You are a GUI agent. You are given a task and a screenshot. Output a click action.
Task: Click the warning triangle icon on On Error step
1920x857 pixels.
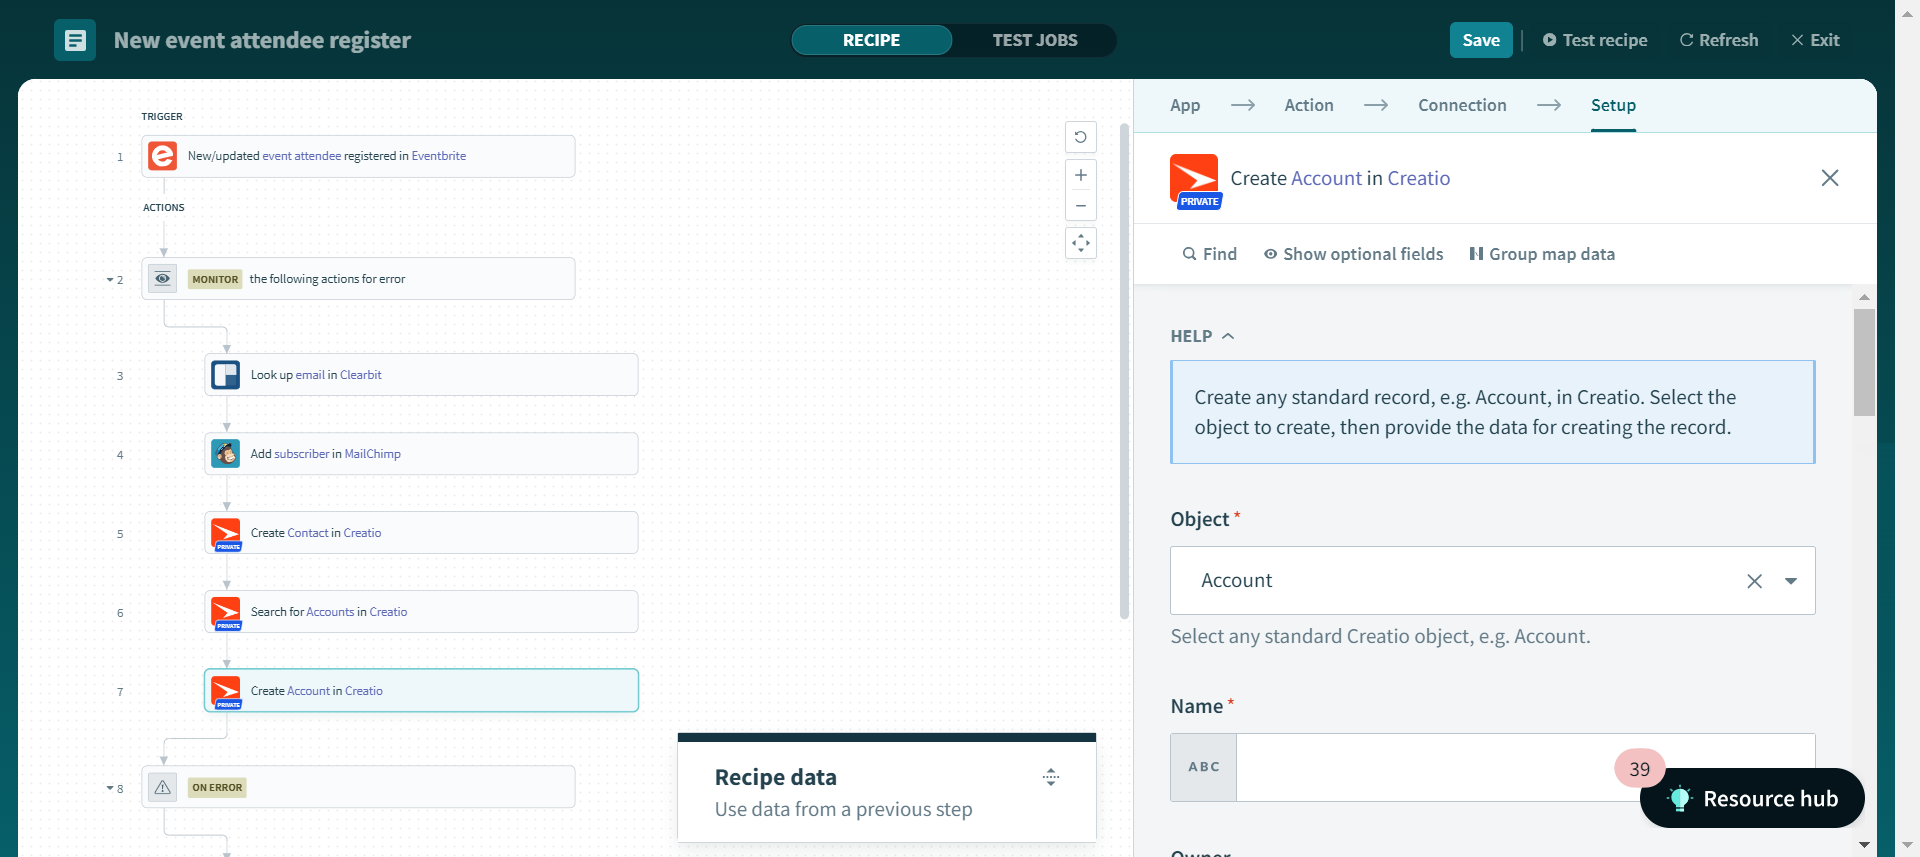click(x=163, y=787)
